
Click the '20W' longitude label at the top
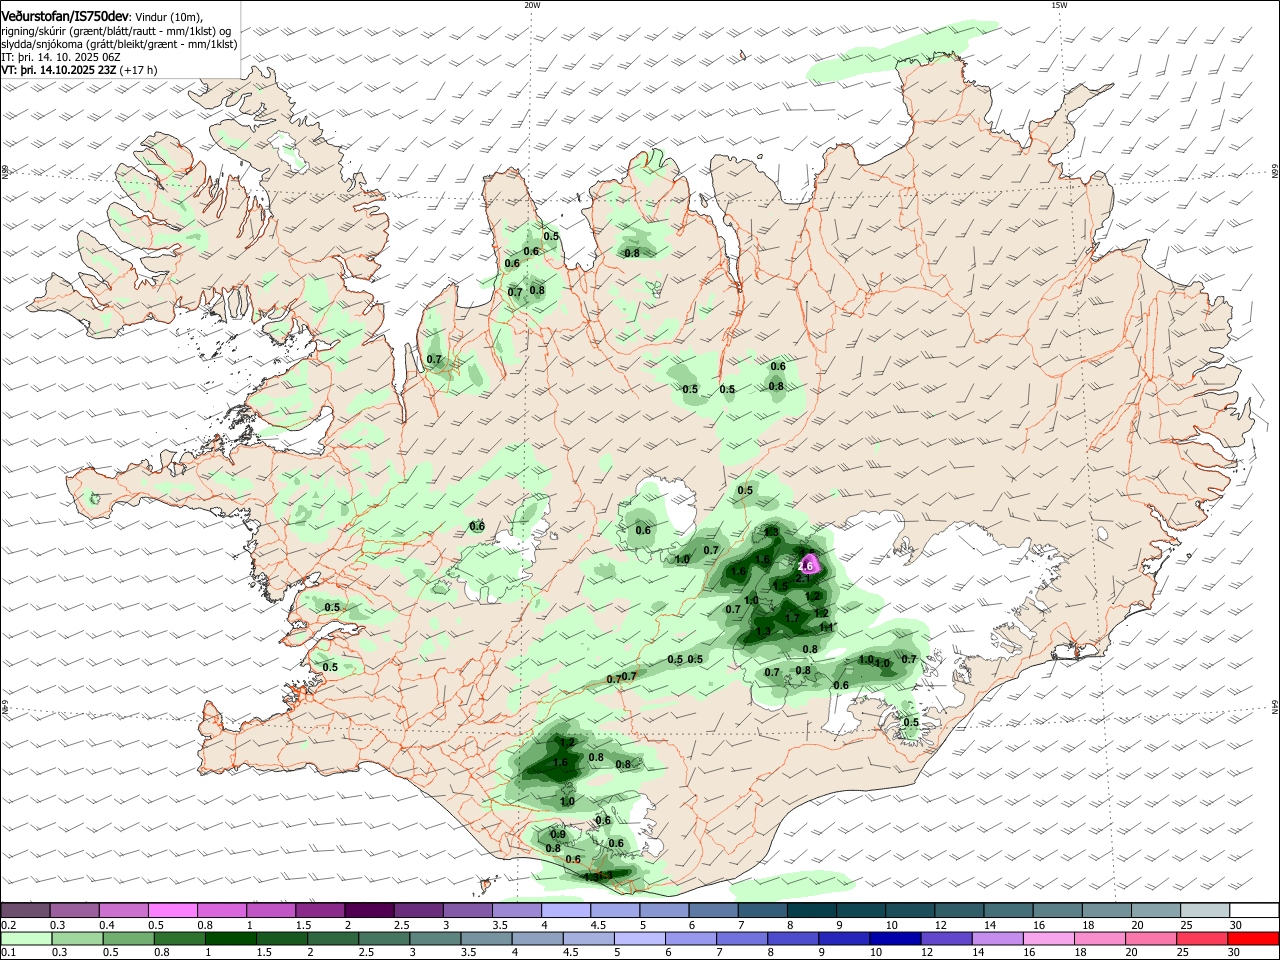pyautogui.click(x=532, y=5)
